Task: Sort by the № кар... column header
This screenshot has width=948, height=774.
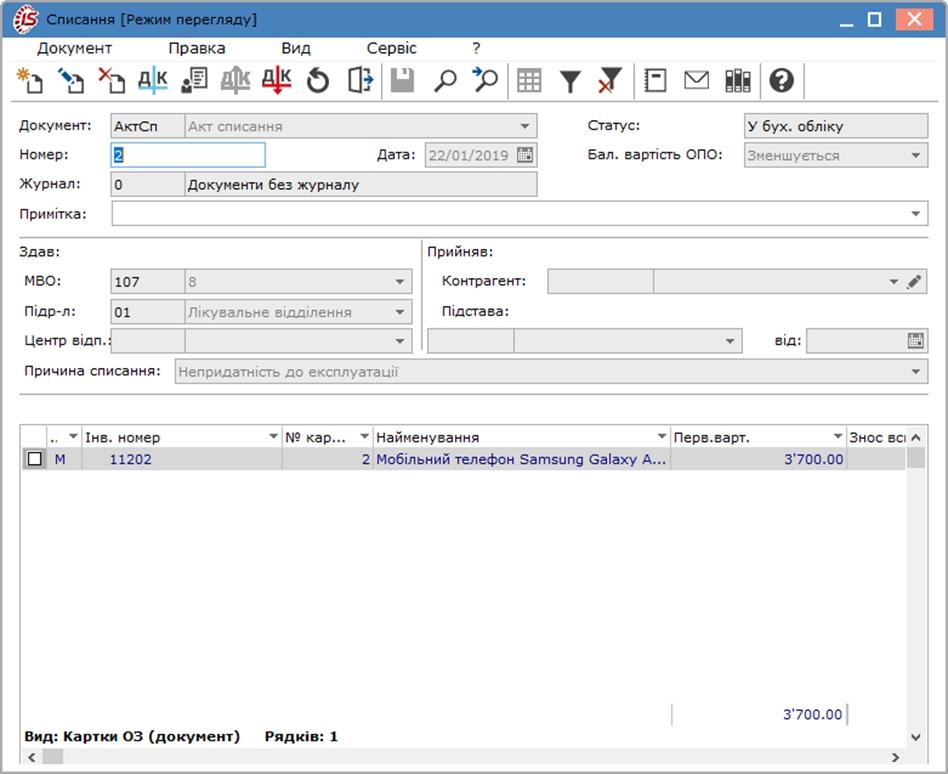Action: (x=326, y=437)
